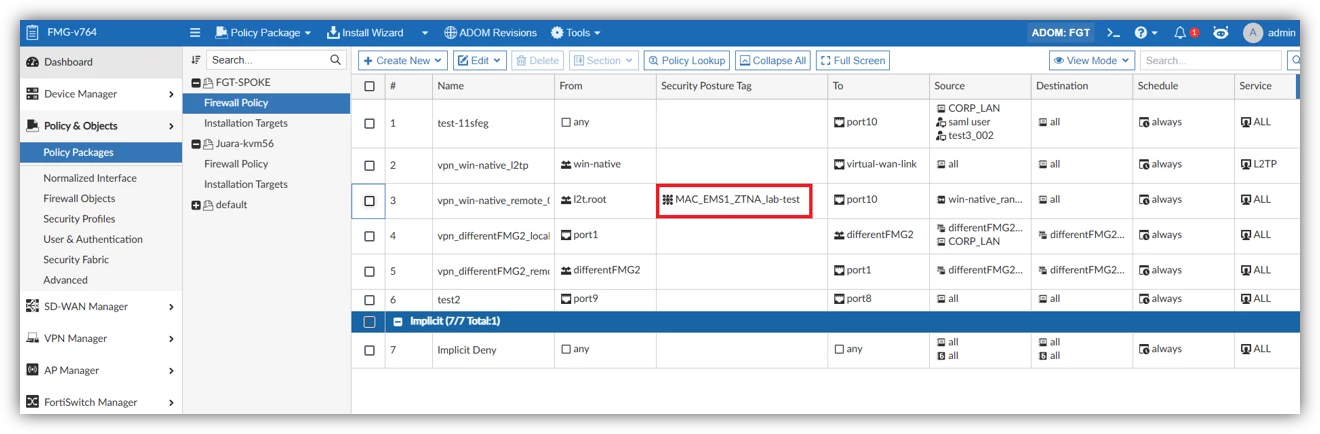Image resolution: width=1320 pixels, height=434 pixels.
Task: Click the FGT-SPOKE package icon
Action: pos(208,83)
